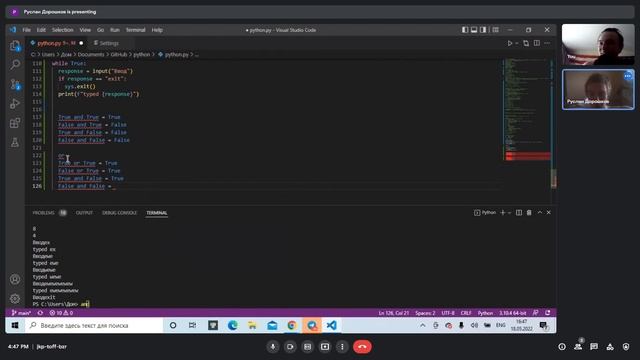The width and height of the screenshot is (640, 360).
Task: Open volume control in system tray
Action: 474,325
